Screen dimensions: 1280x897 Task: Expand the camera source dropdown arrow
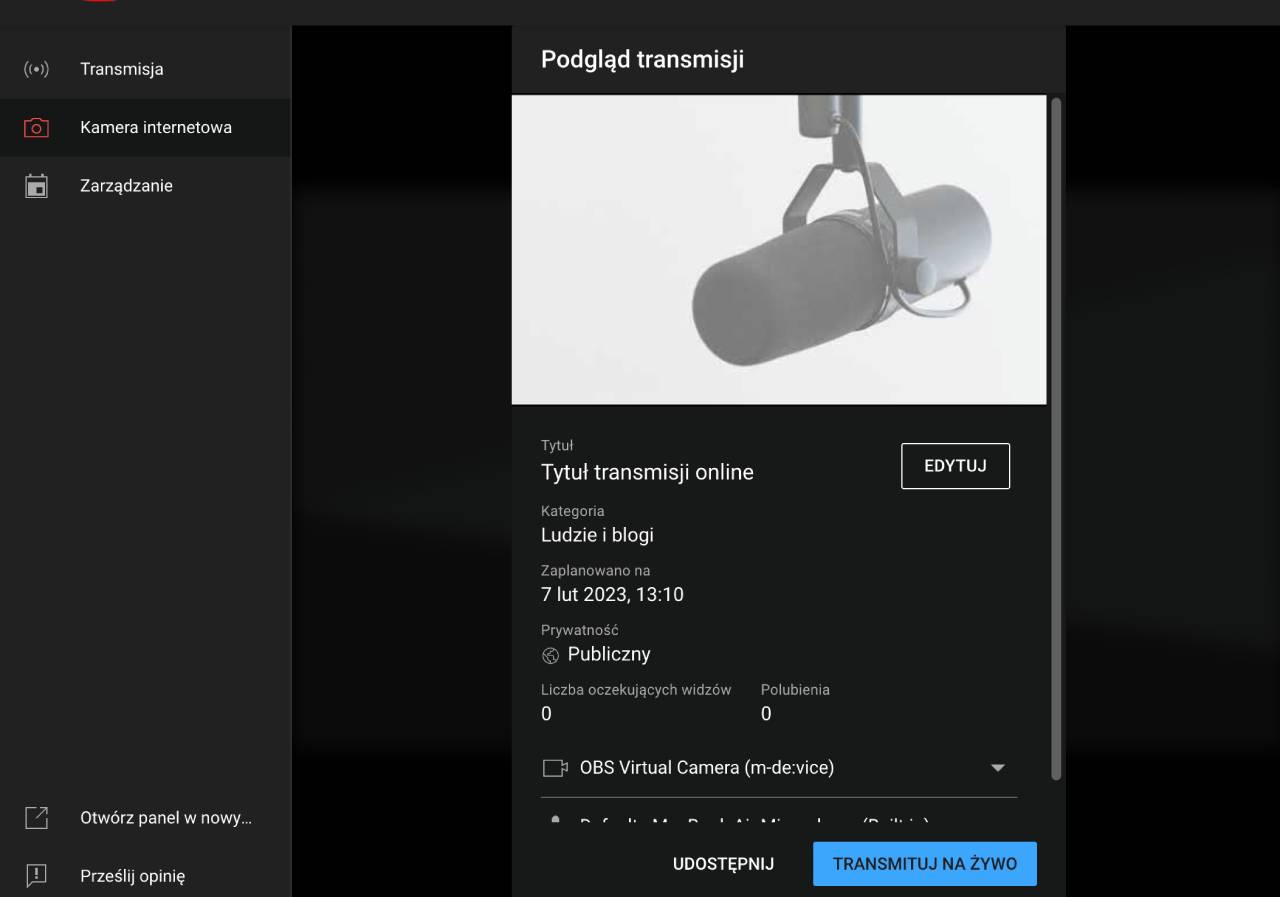996,768
